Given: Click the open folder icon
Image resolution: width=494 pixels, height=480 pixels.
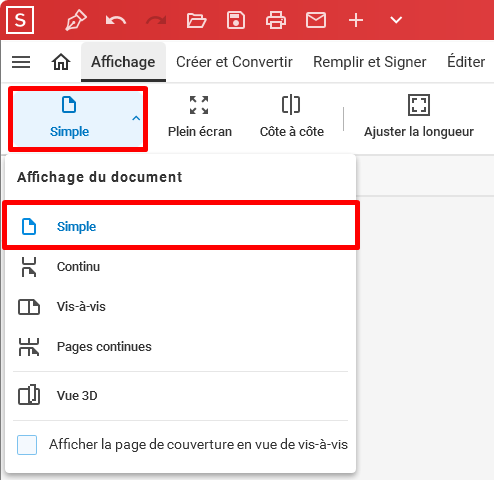Looking at the screenshot, I should 196,21.
